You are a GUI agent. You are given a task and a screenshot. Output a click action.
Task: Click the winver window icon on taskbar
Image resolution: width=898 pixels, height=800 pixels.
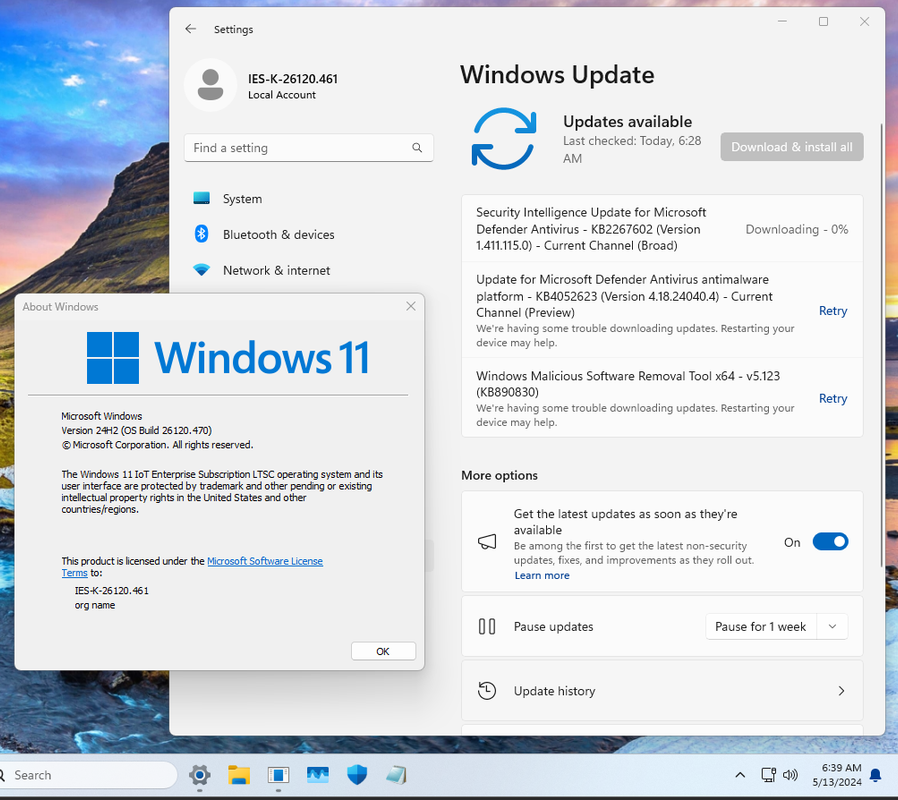tap(278, 775)
